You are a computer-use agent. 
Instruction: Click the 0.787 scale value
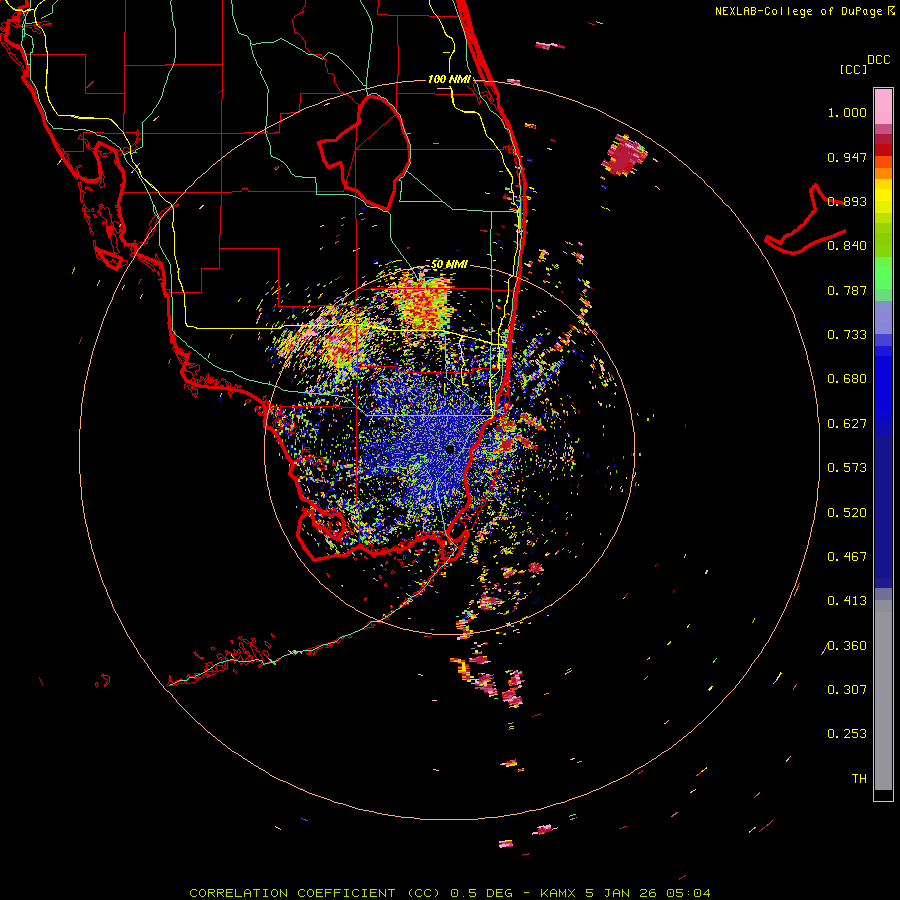pyautogui.click(x=847, y=290)
